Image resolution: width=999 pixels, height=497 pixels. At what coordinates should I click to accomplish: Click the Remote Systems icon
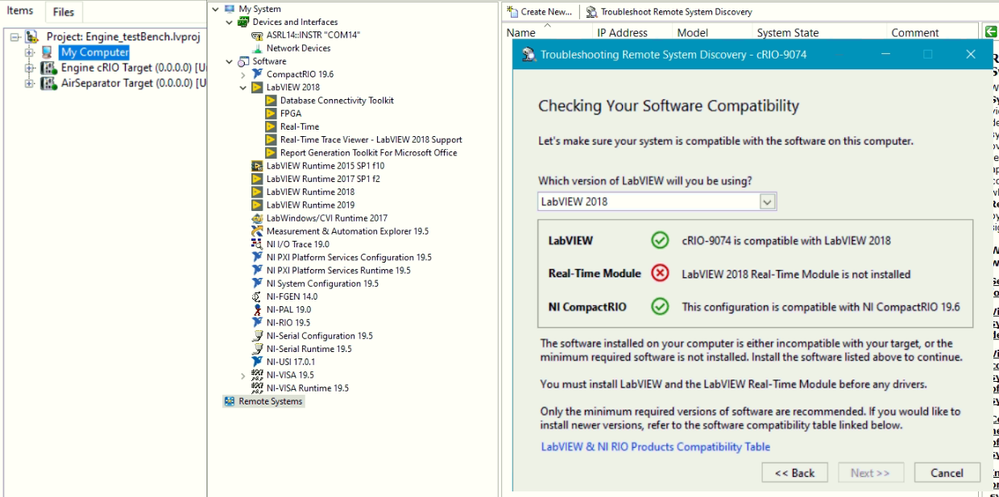coord(230,401)
